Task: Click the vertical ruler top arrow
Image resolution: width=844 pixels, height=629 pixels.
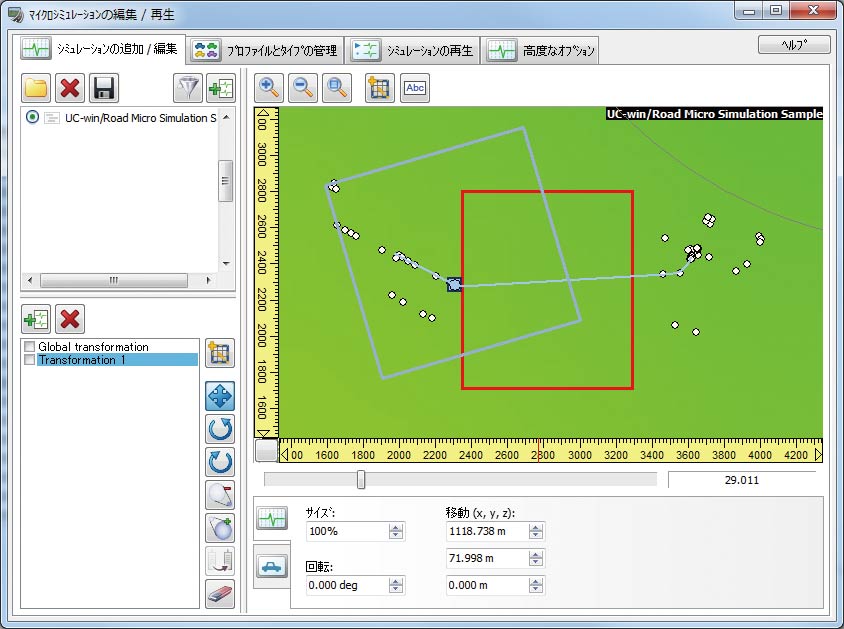Action: click(263, 113)
